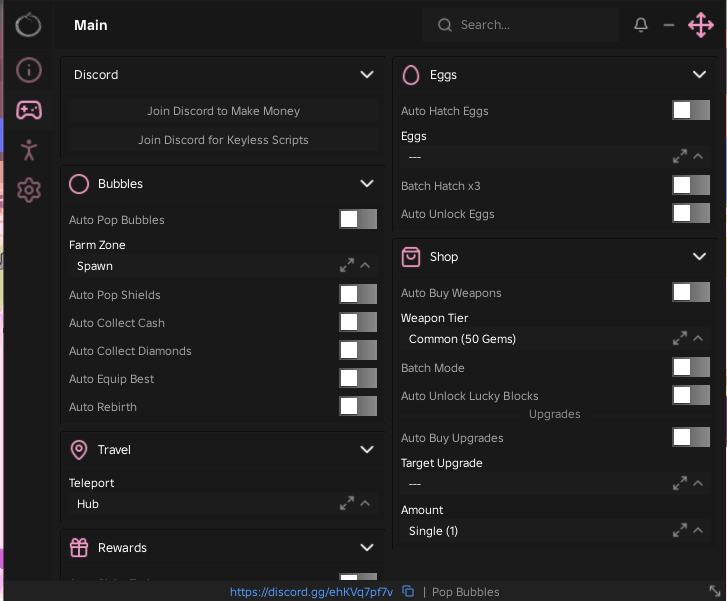Click the Rewards gift icon
727x601 pixels.
click(x=79, y=548)
